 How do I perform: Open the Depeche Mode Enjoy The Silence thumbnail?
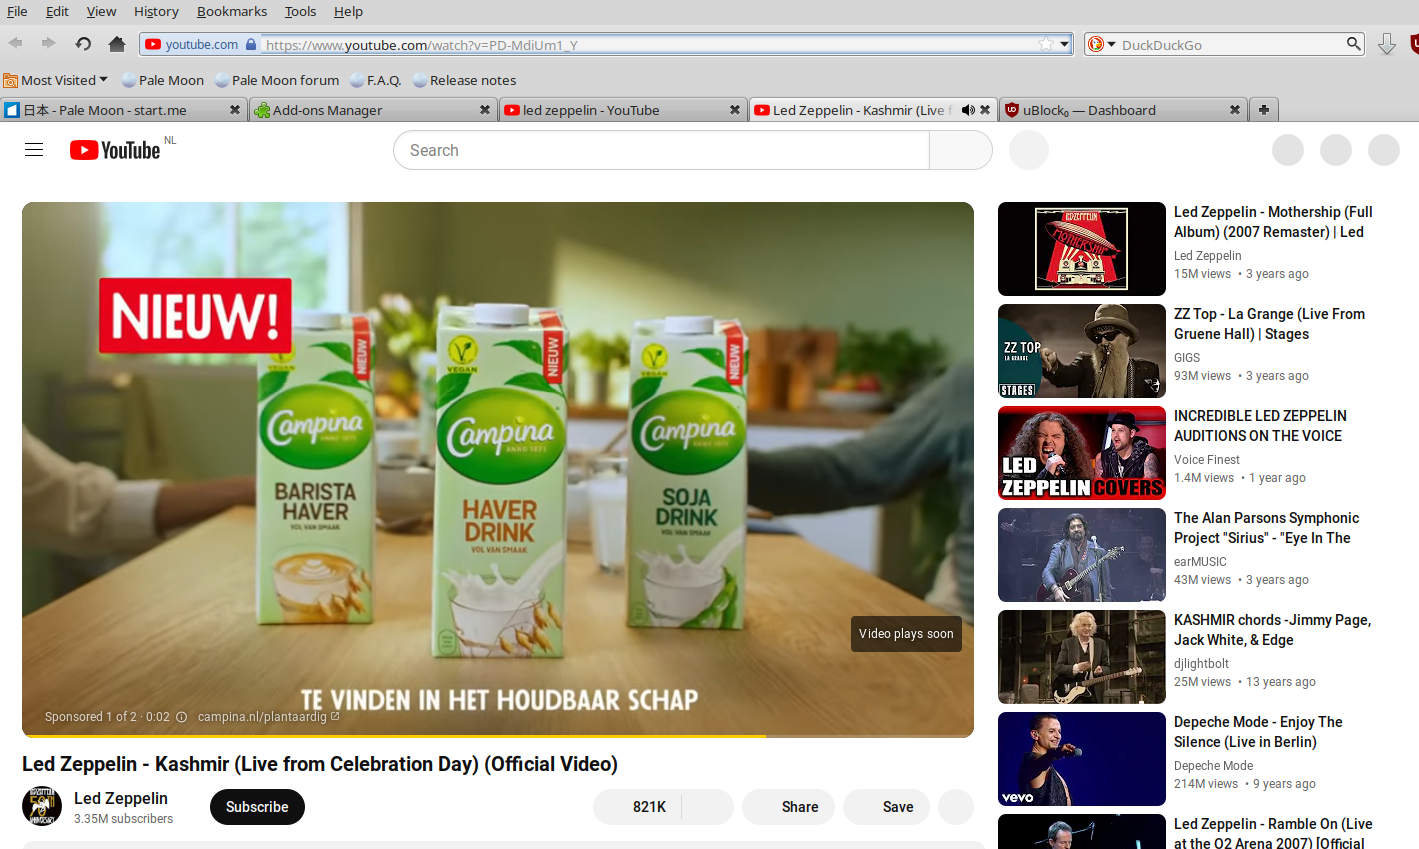(x=1082, y=759)
